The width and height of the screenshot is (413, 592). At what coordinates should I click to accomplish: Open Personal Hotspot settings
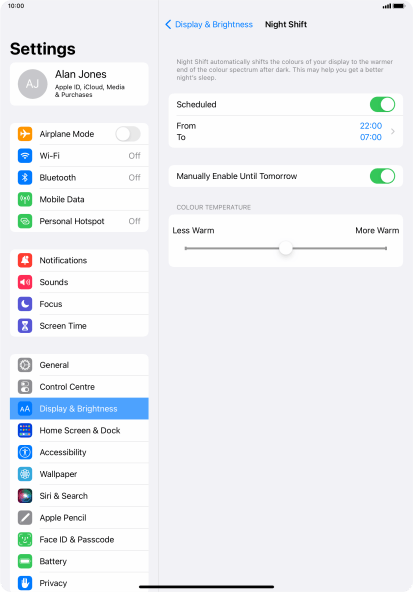tap(79, 221)
